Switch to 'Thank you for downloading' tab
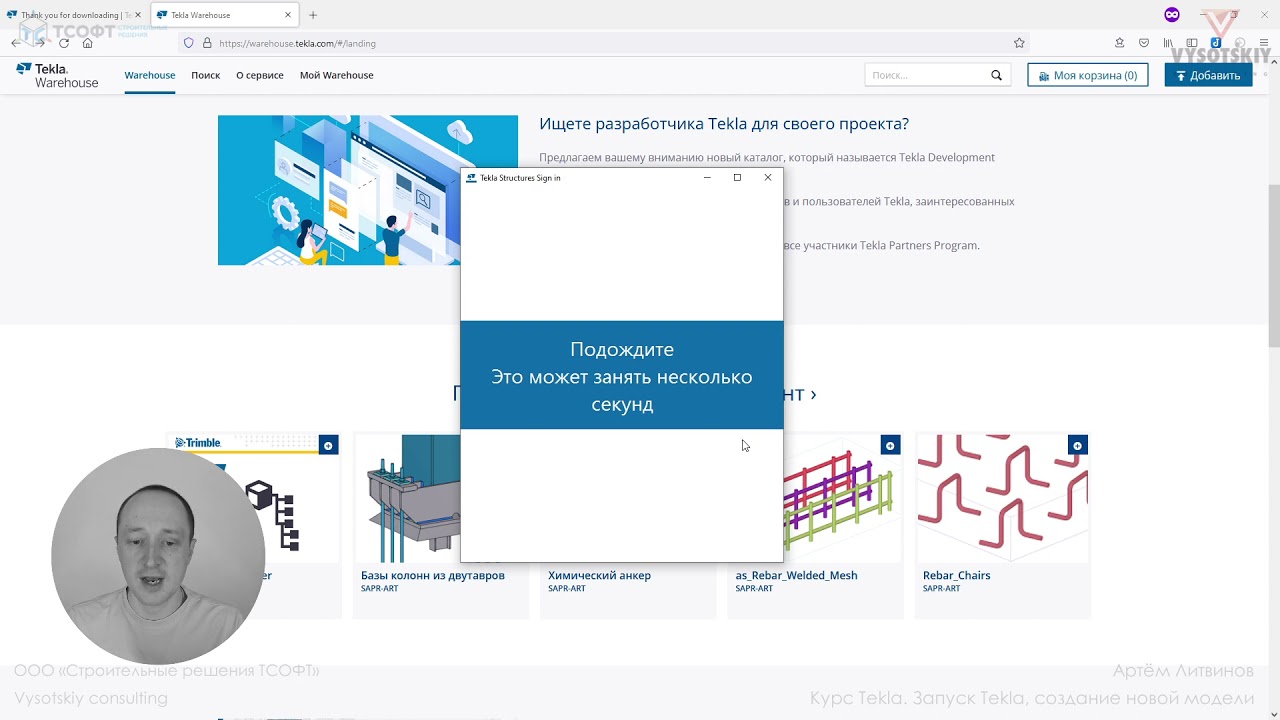This screenshot has width=1280, height=720. (74, 15)
